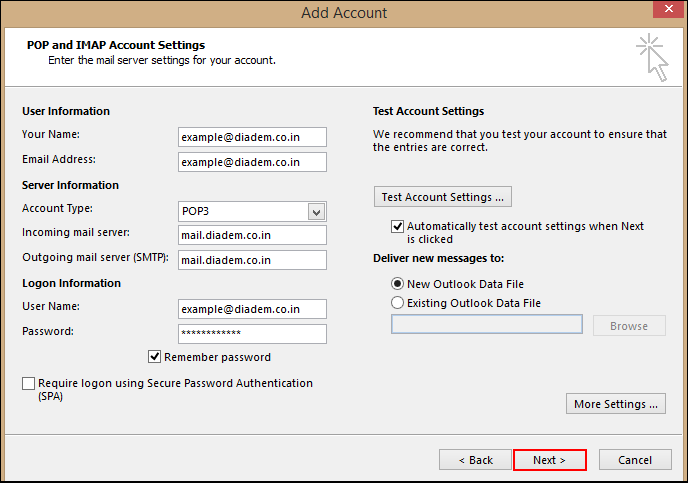Click the Email Address input field
Viewport: 688px width, 483px height.
(252, 162)
